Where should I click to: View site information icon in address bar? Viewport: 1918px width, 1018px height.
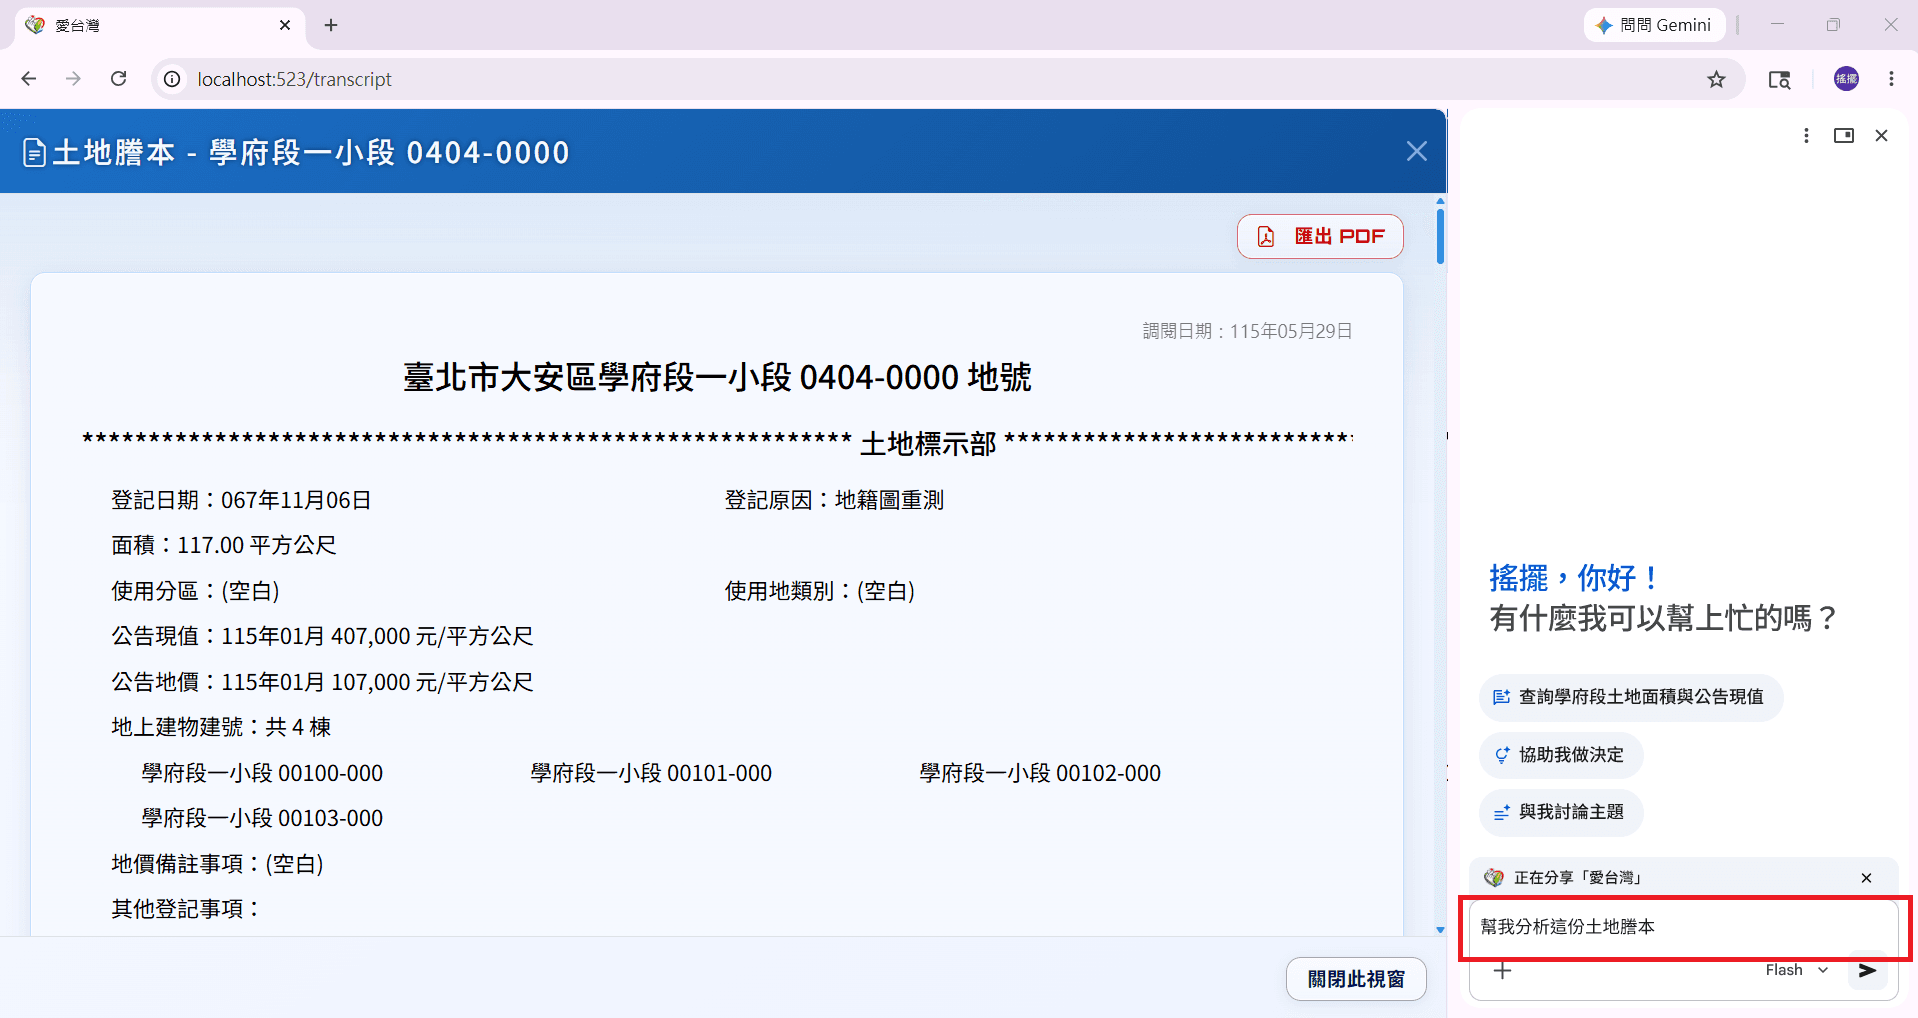coord(173,79)
